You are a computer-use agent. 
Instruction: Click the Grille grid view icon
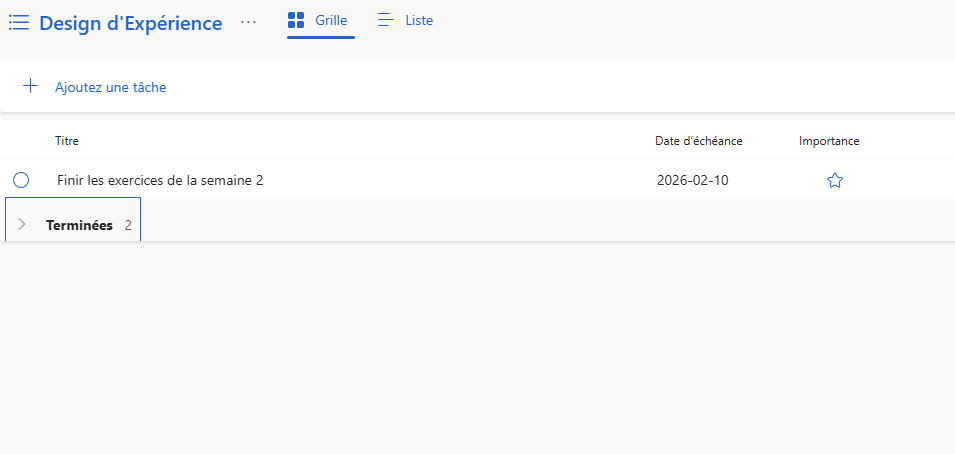click(296, 20)
